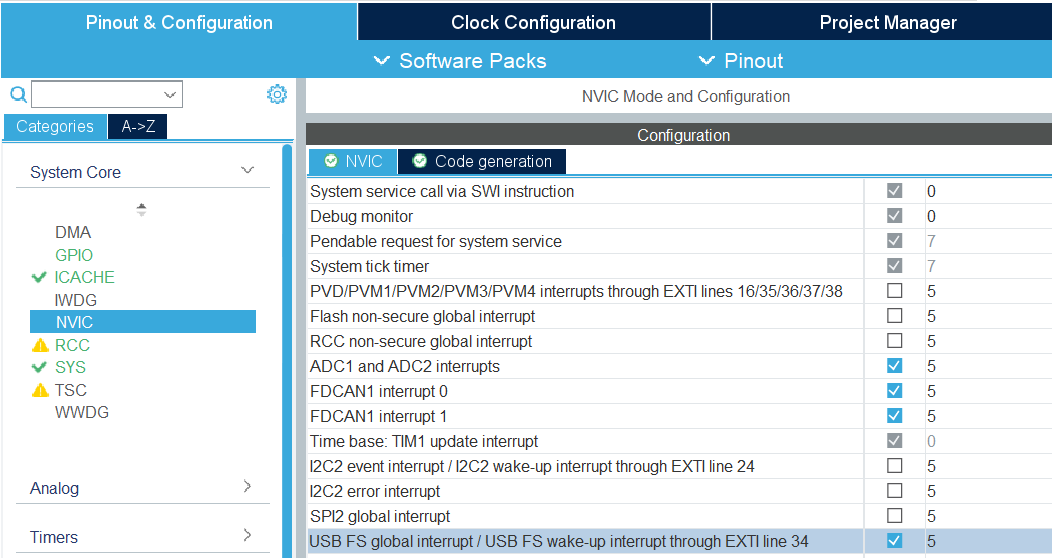Collapse the System Core category
1052x558 pixels.
click(x=247, y=171)
